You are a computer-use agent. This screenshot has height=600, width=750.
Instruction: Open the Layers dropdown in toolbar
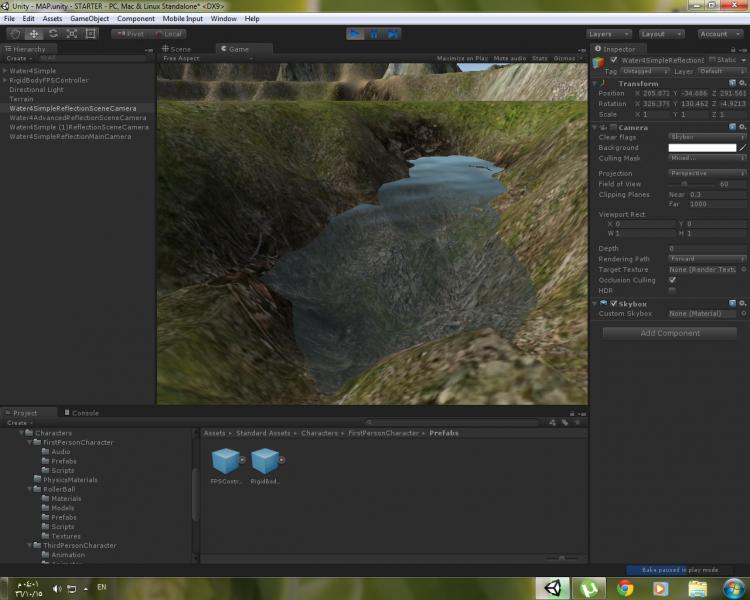[x=609, y=34]
